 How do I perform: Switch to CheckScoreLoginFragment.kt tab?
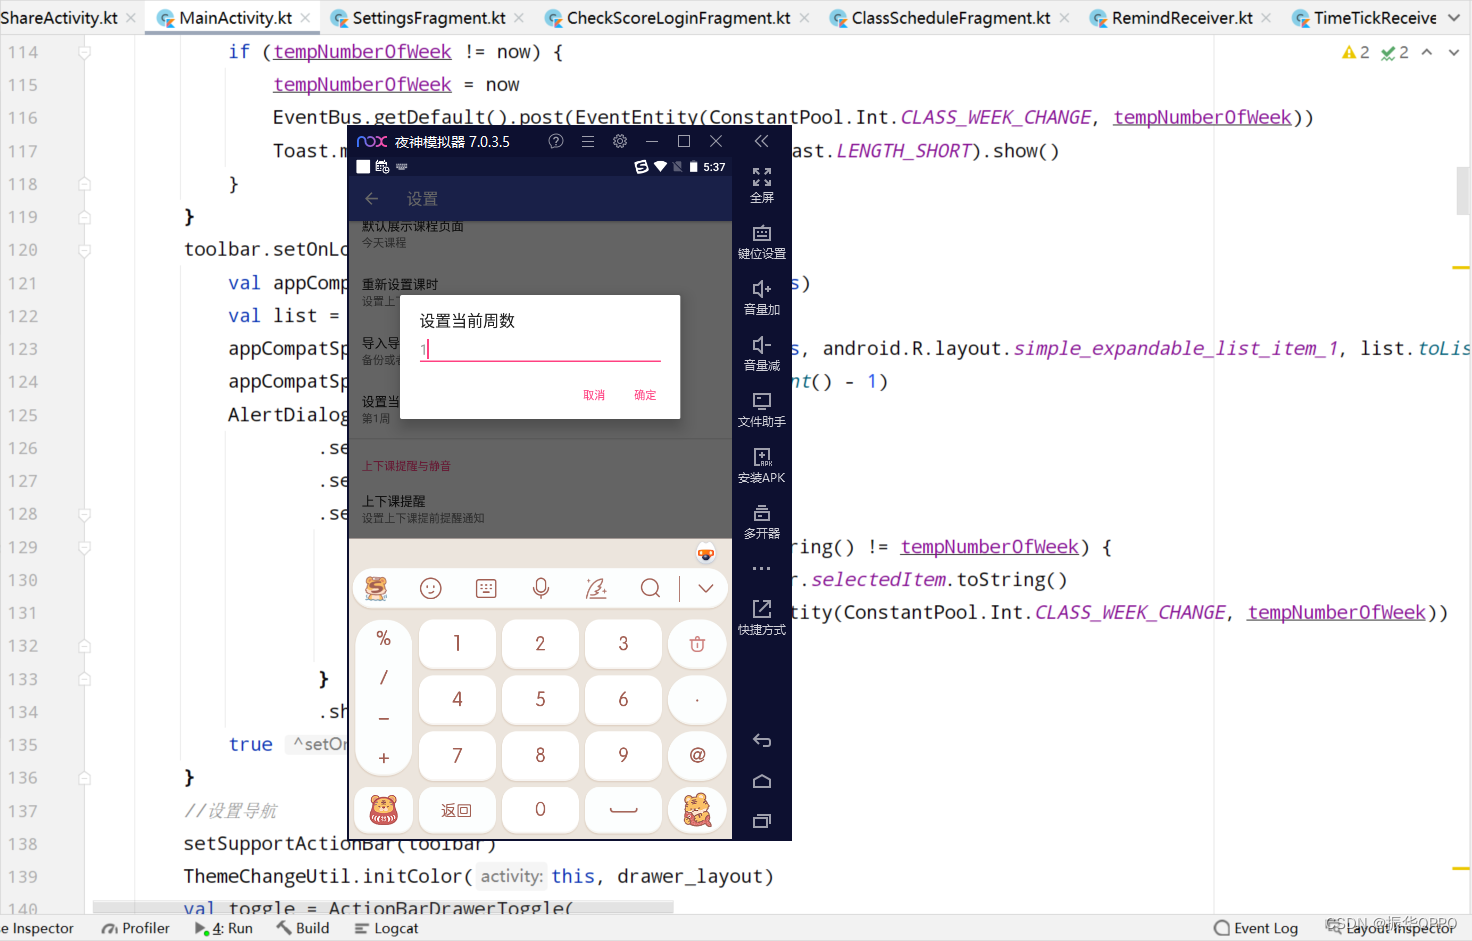point(679,18)
